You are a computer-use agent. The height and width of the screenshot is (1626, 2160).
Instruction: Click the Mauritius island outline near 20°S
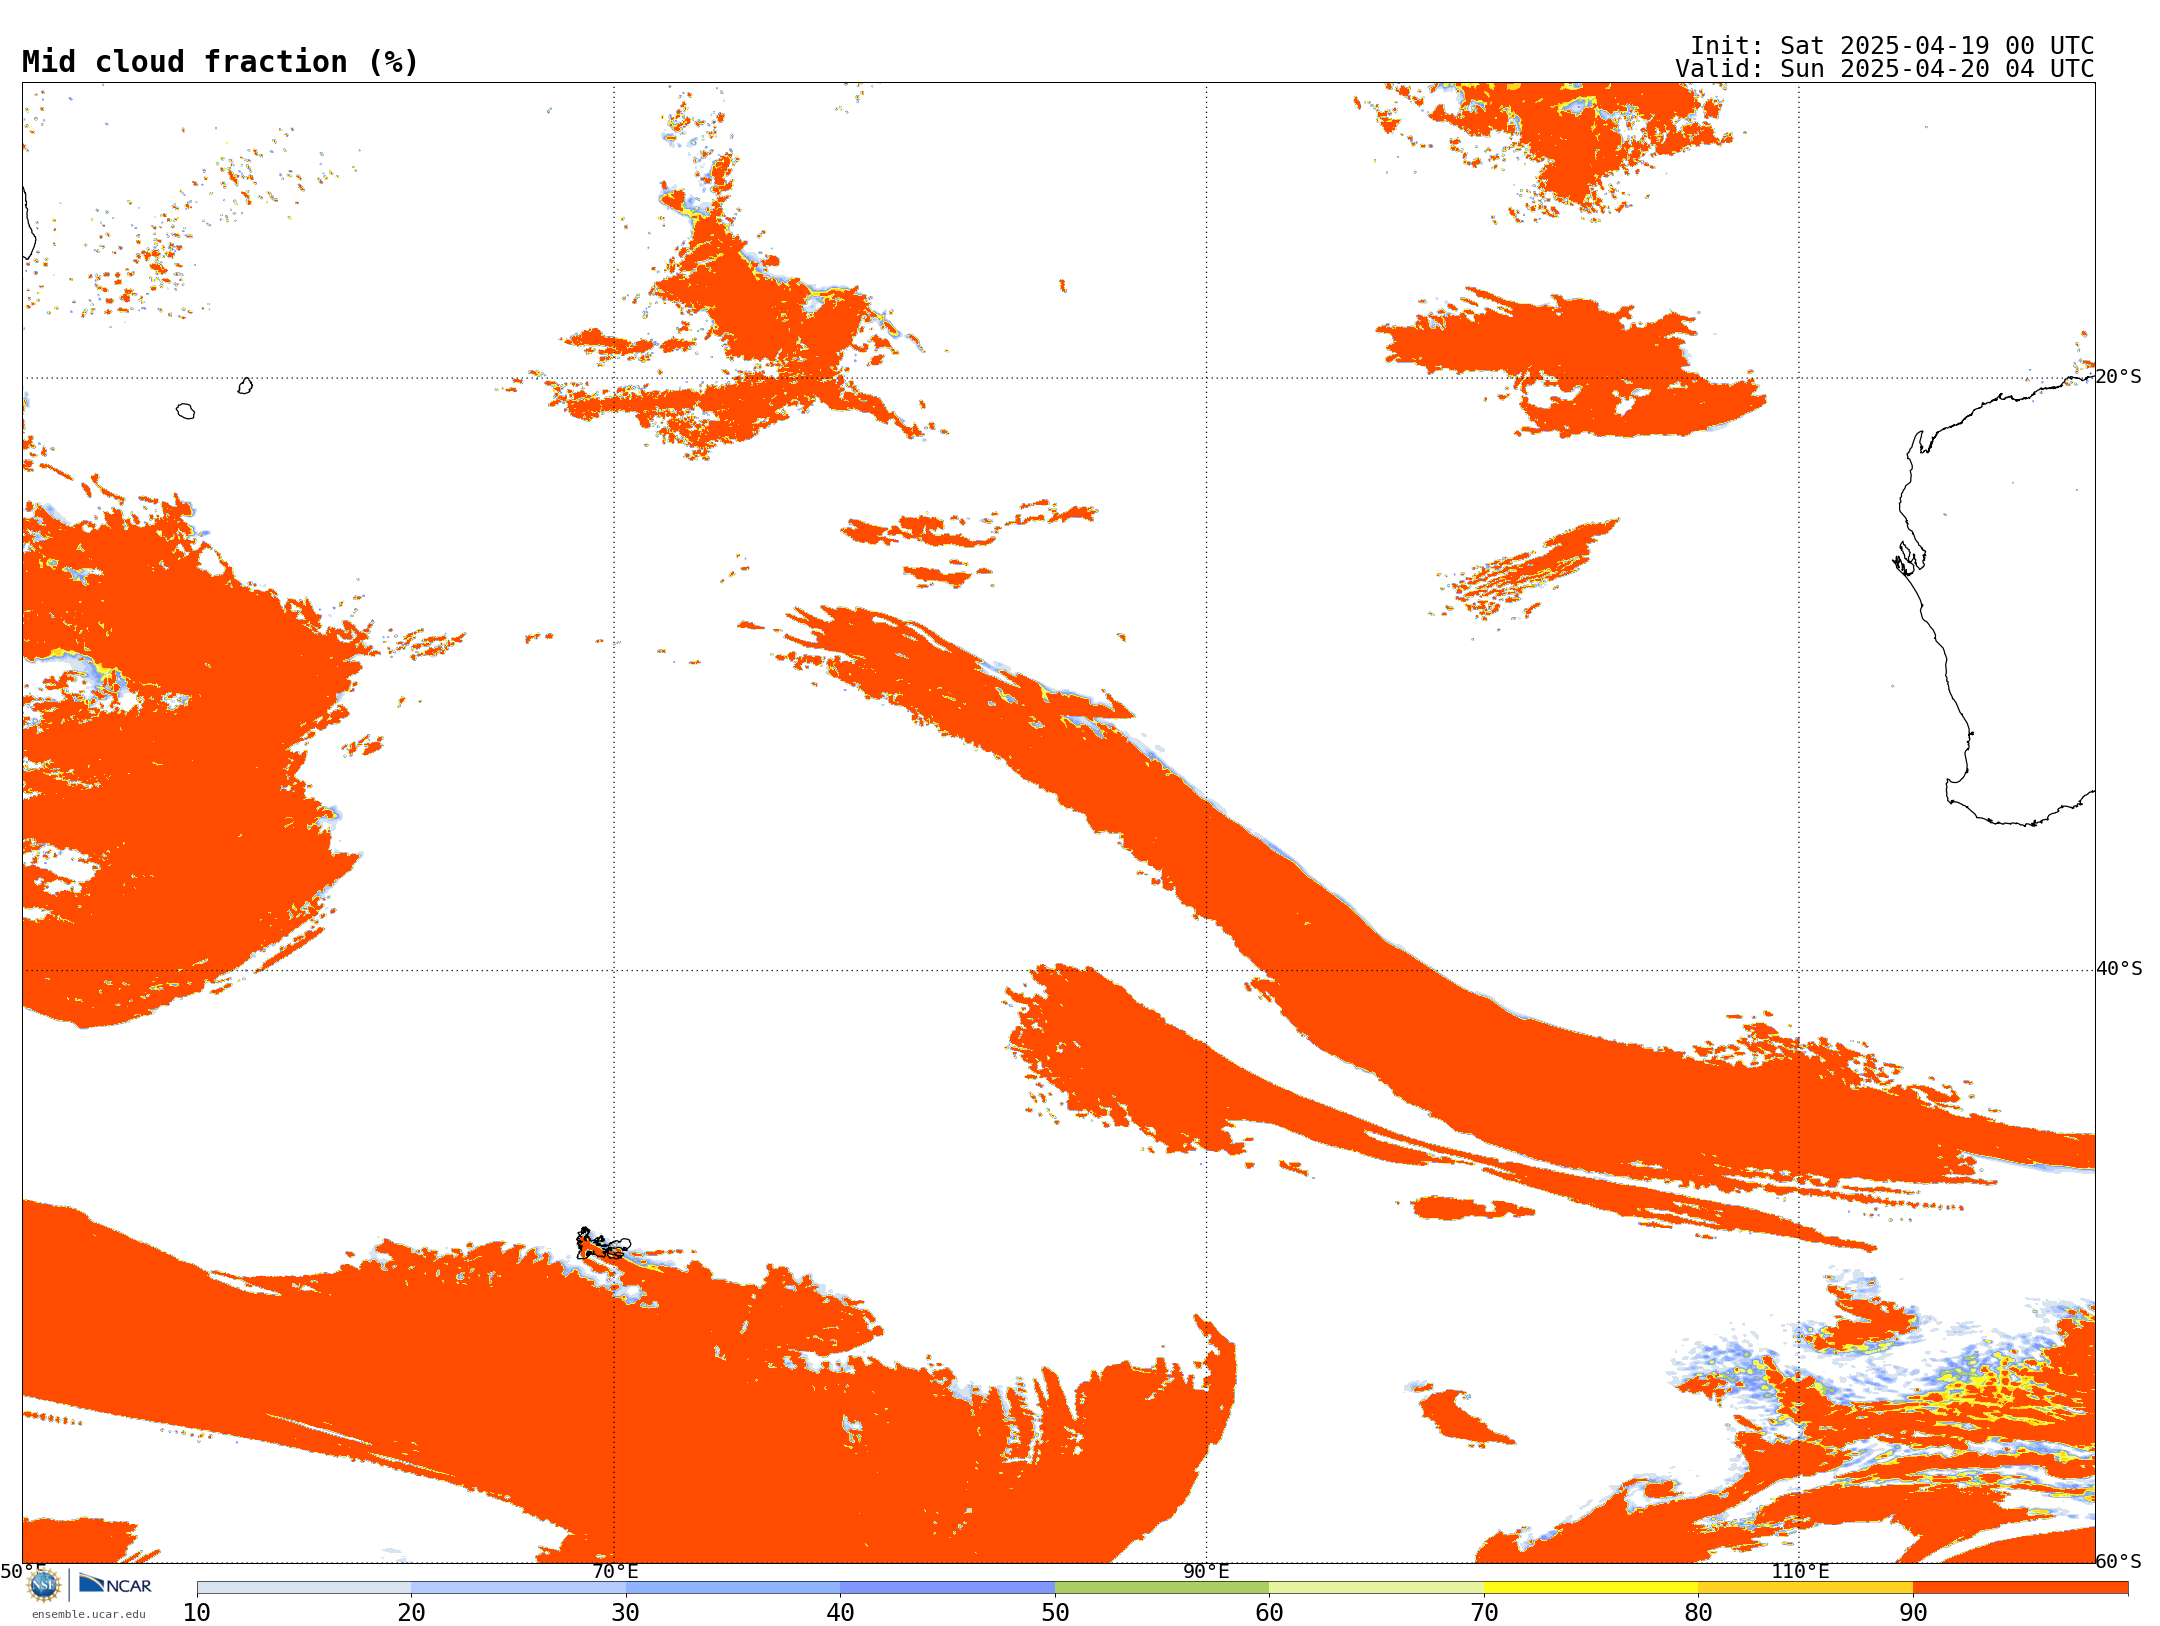(245, 386)
